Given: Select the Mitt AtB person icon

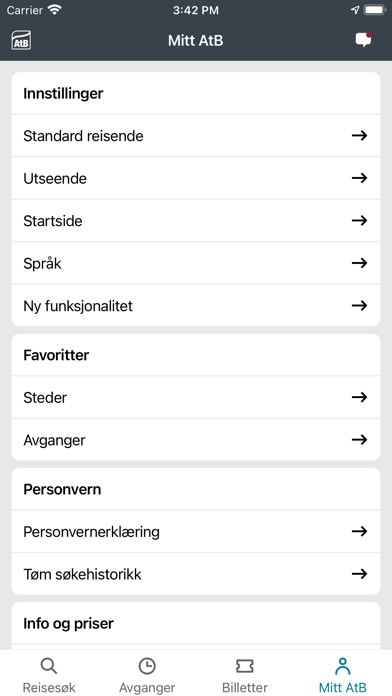Looking at the screenshot, I should [342, 666].
